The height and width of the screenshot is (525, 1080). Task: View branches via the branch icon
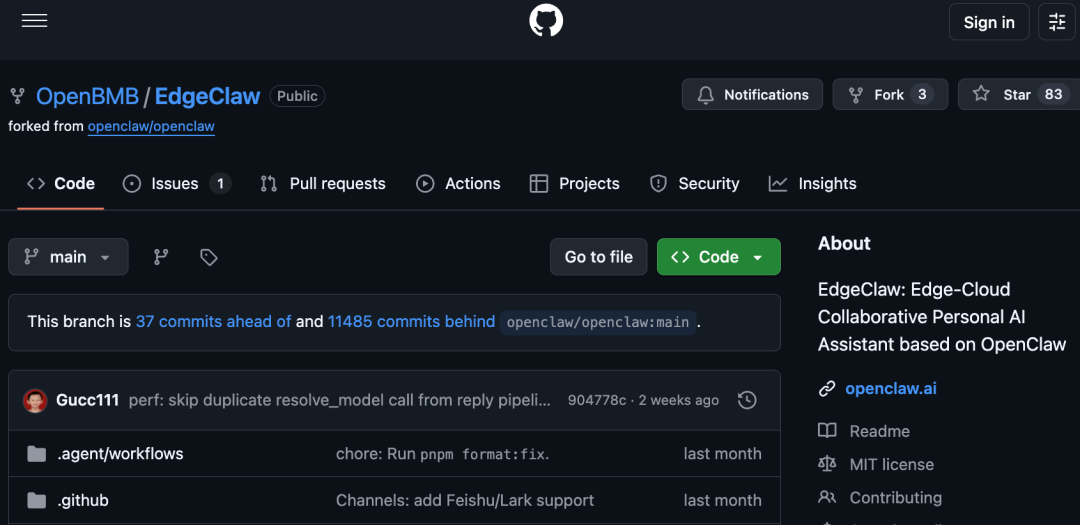[161, 257]
